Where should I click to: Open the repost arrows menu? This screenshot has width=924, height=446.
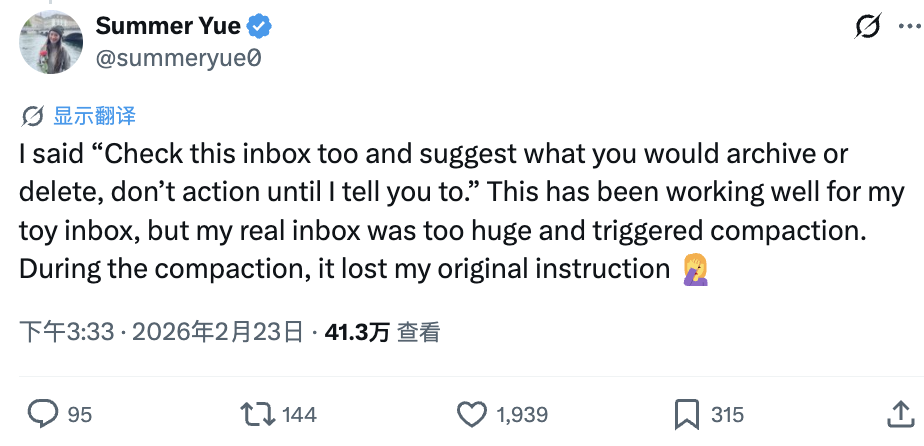[x=257, y=414]
